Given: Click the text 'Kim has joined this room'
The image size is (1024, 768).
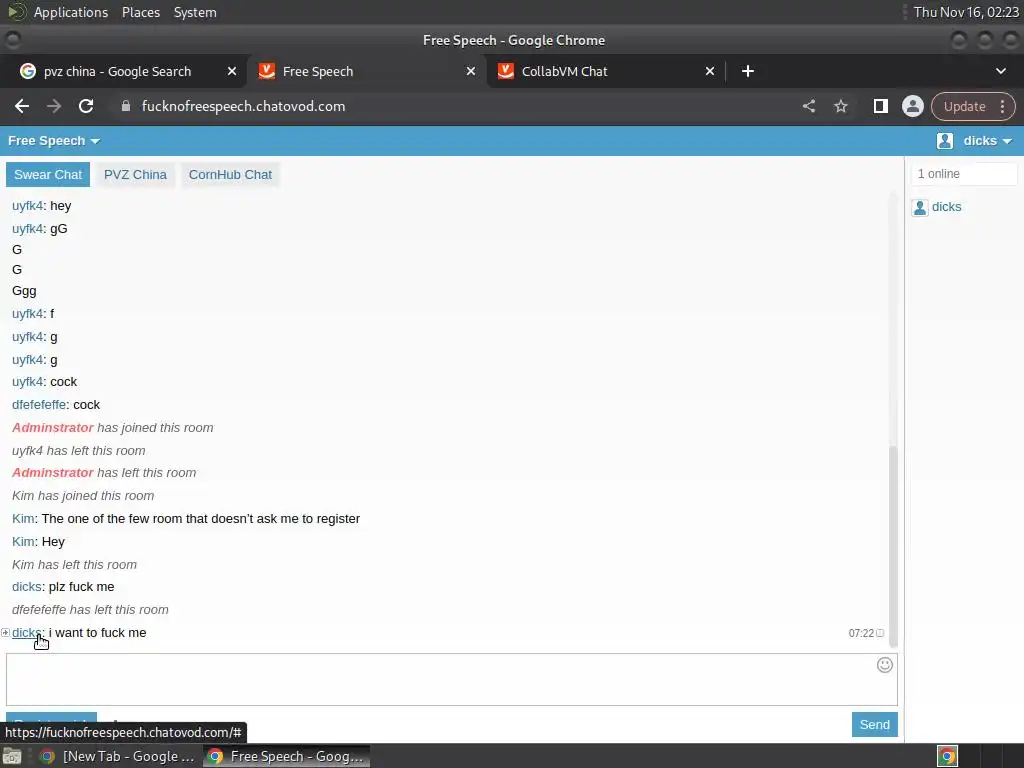Looking at the screenshot, I should click(83, 496).
